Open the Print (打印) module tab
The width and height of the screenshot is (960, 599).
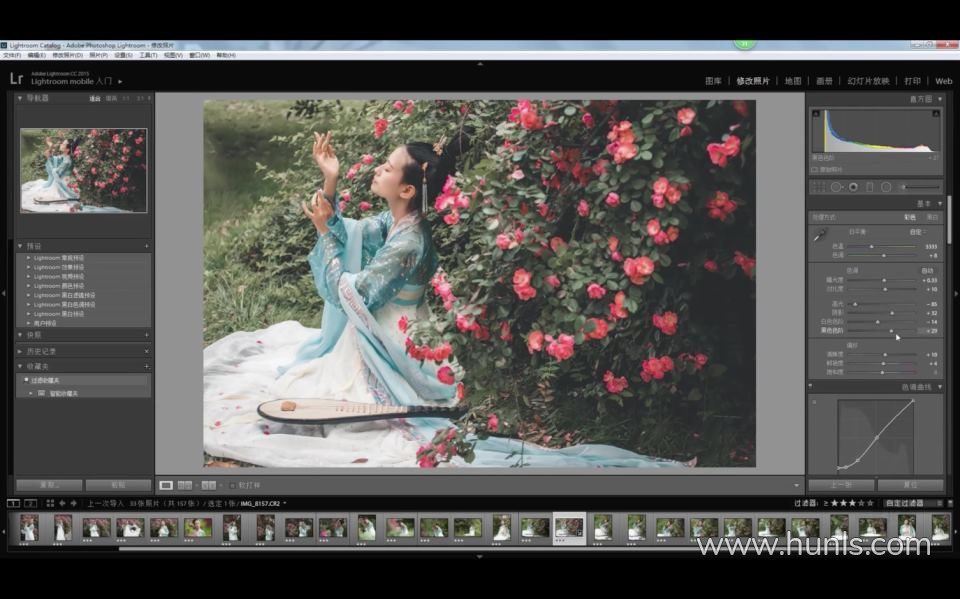[912, 81]
